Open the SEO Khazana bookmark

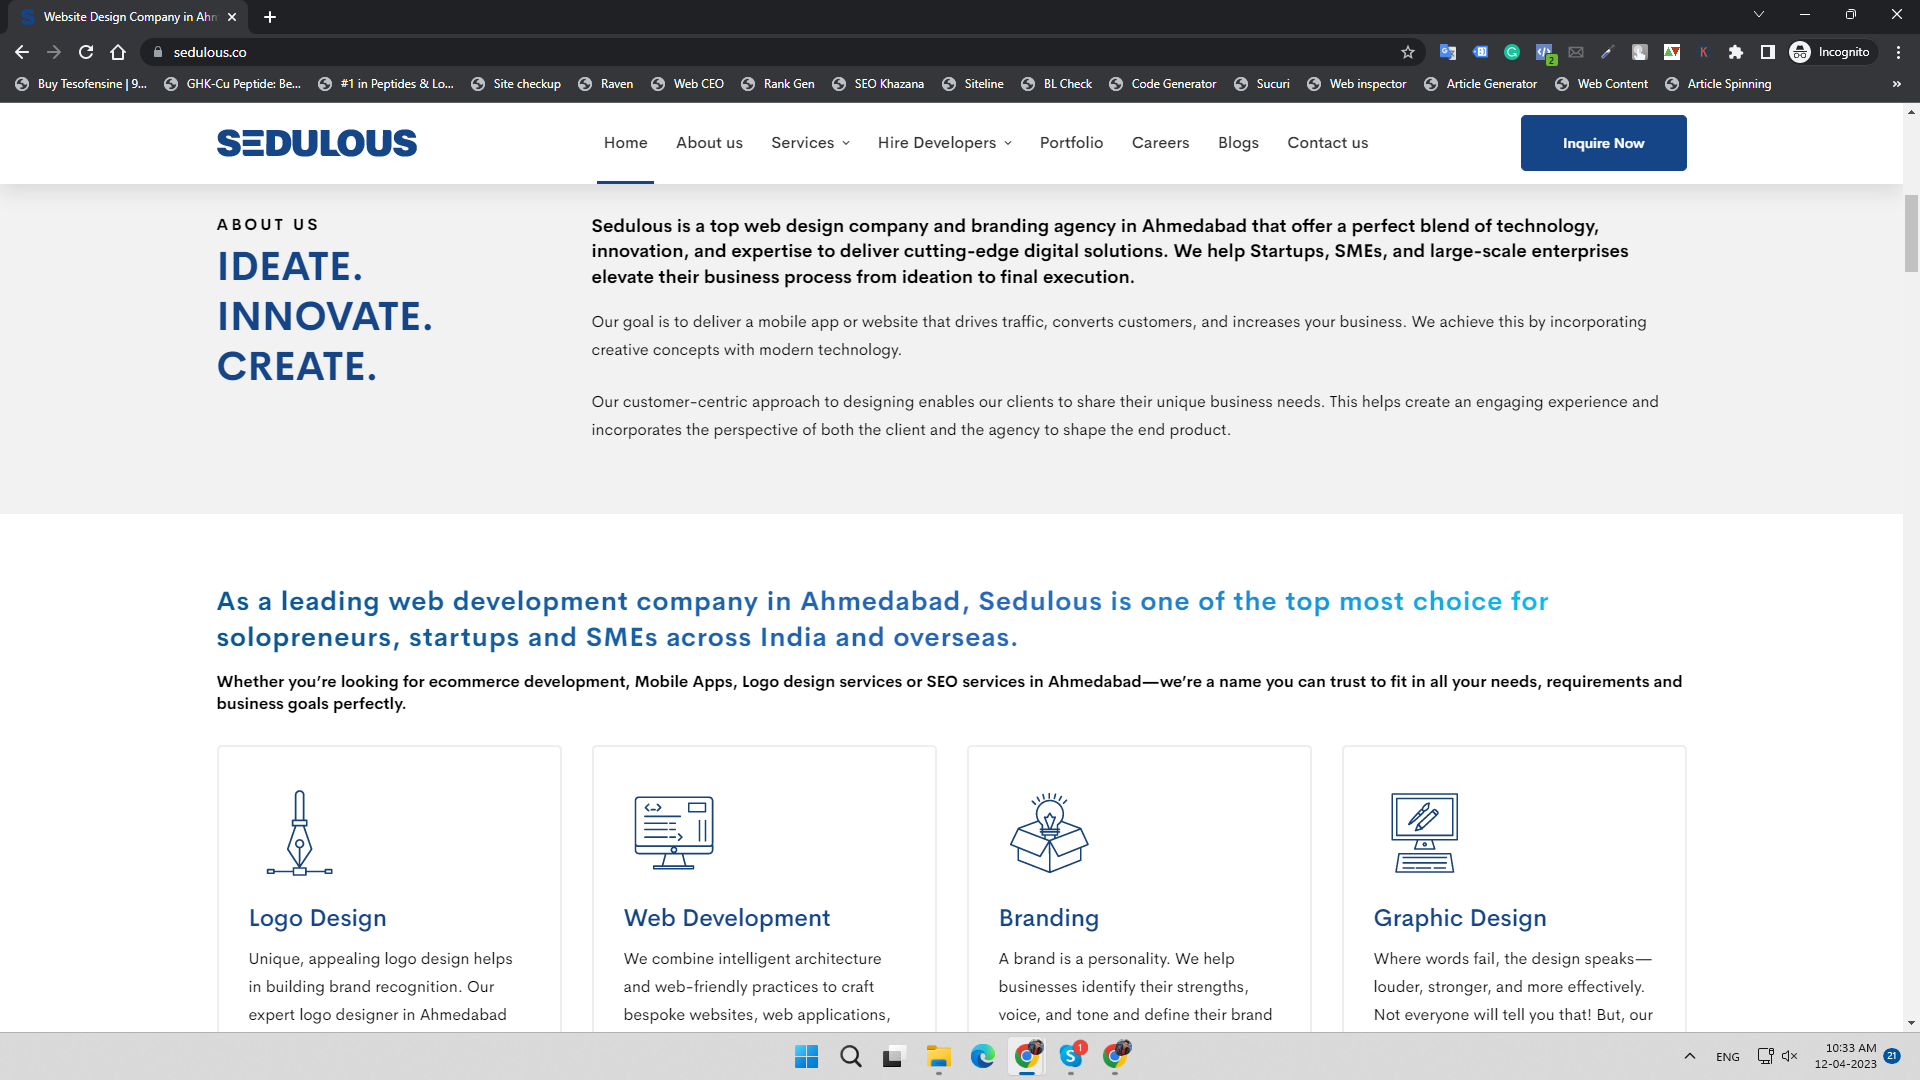pyautogui.click(x=877, y=84)
